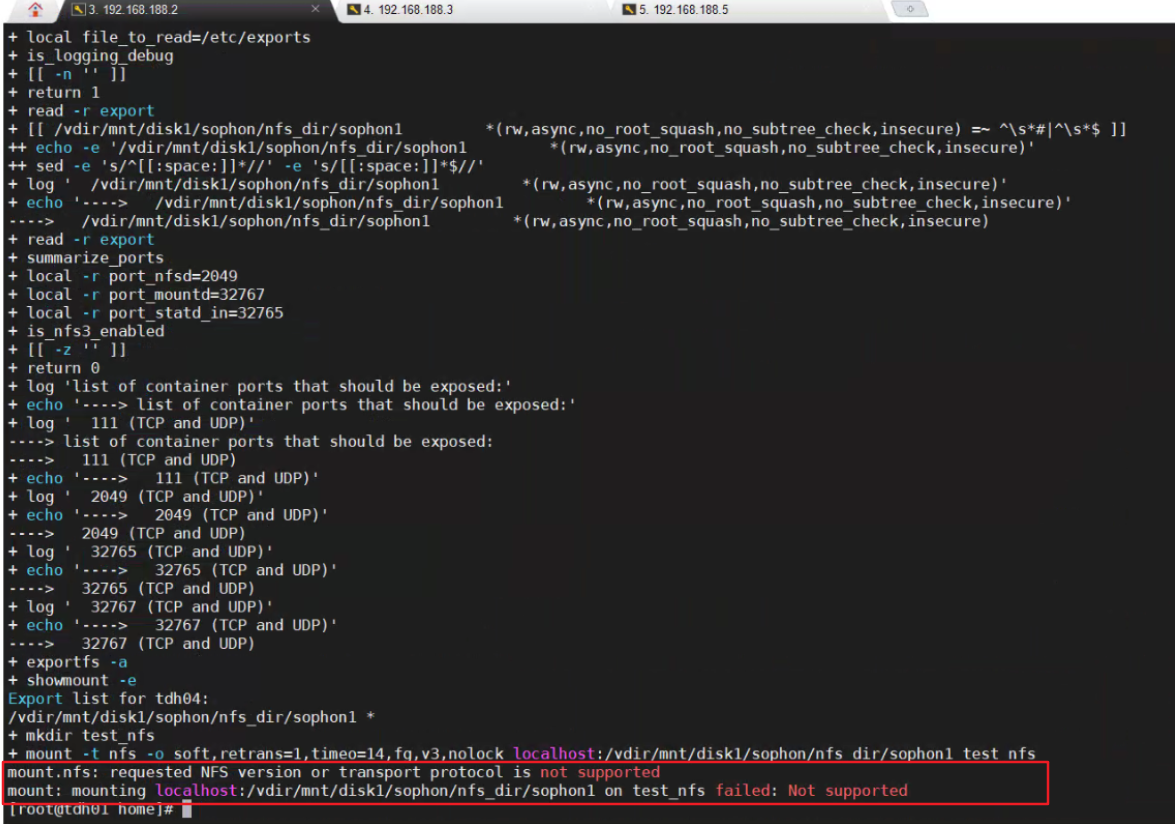Switch to the 5. 192.168.188.5 tab
Screen dimensions: 1175x824
pos(683,10)
